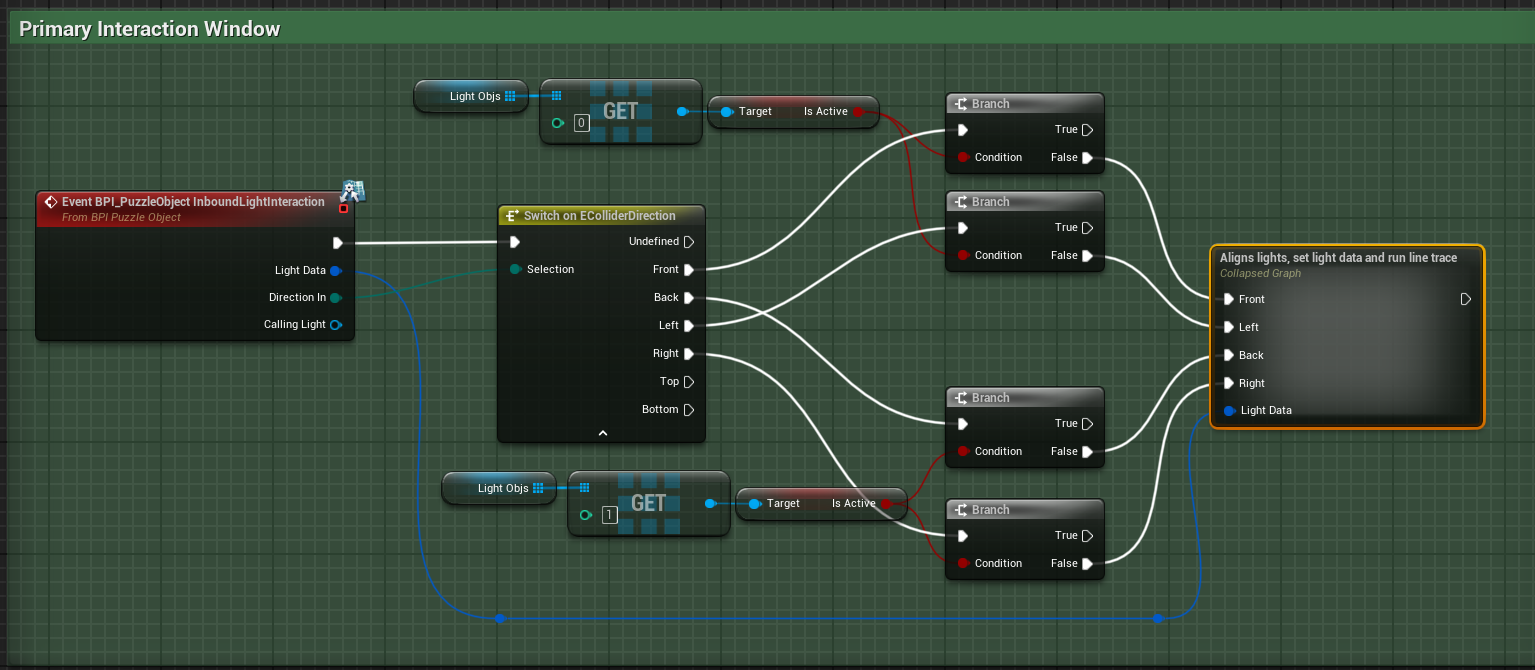Click the Back input pin on the collapsed graph
Screen dimensions: 1535x670
click(1229, 355)
